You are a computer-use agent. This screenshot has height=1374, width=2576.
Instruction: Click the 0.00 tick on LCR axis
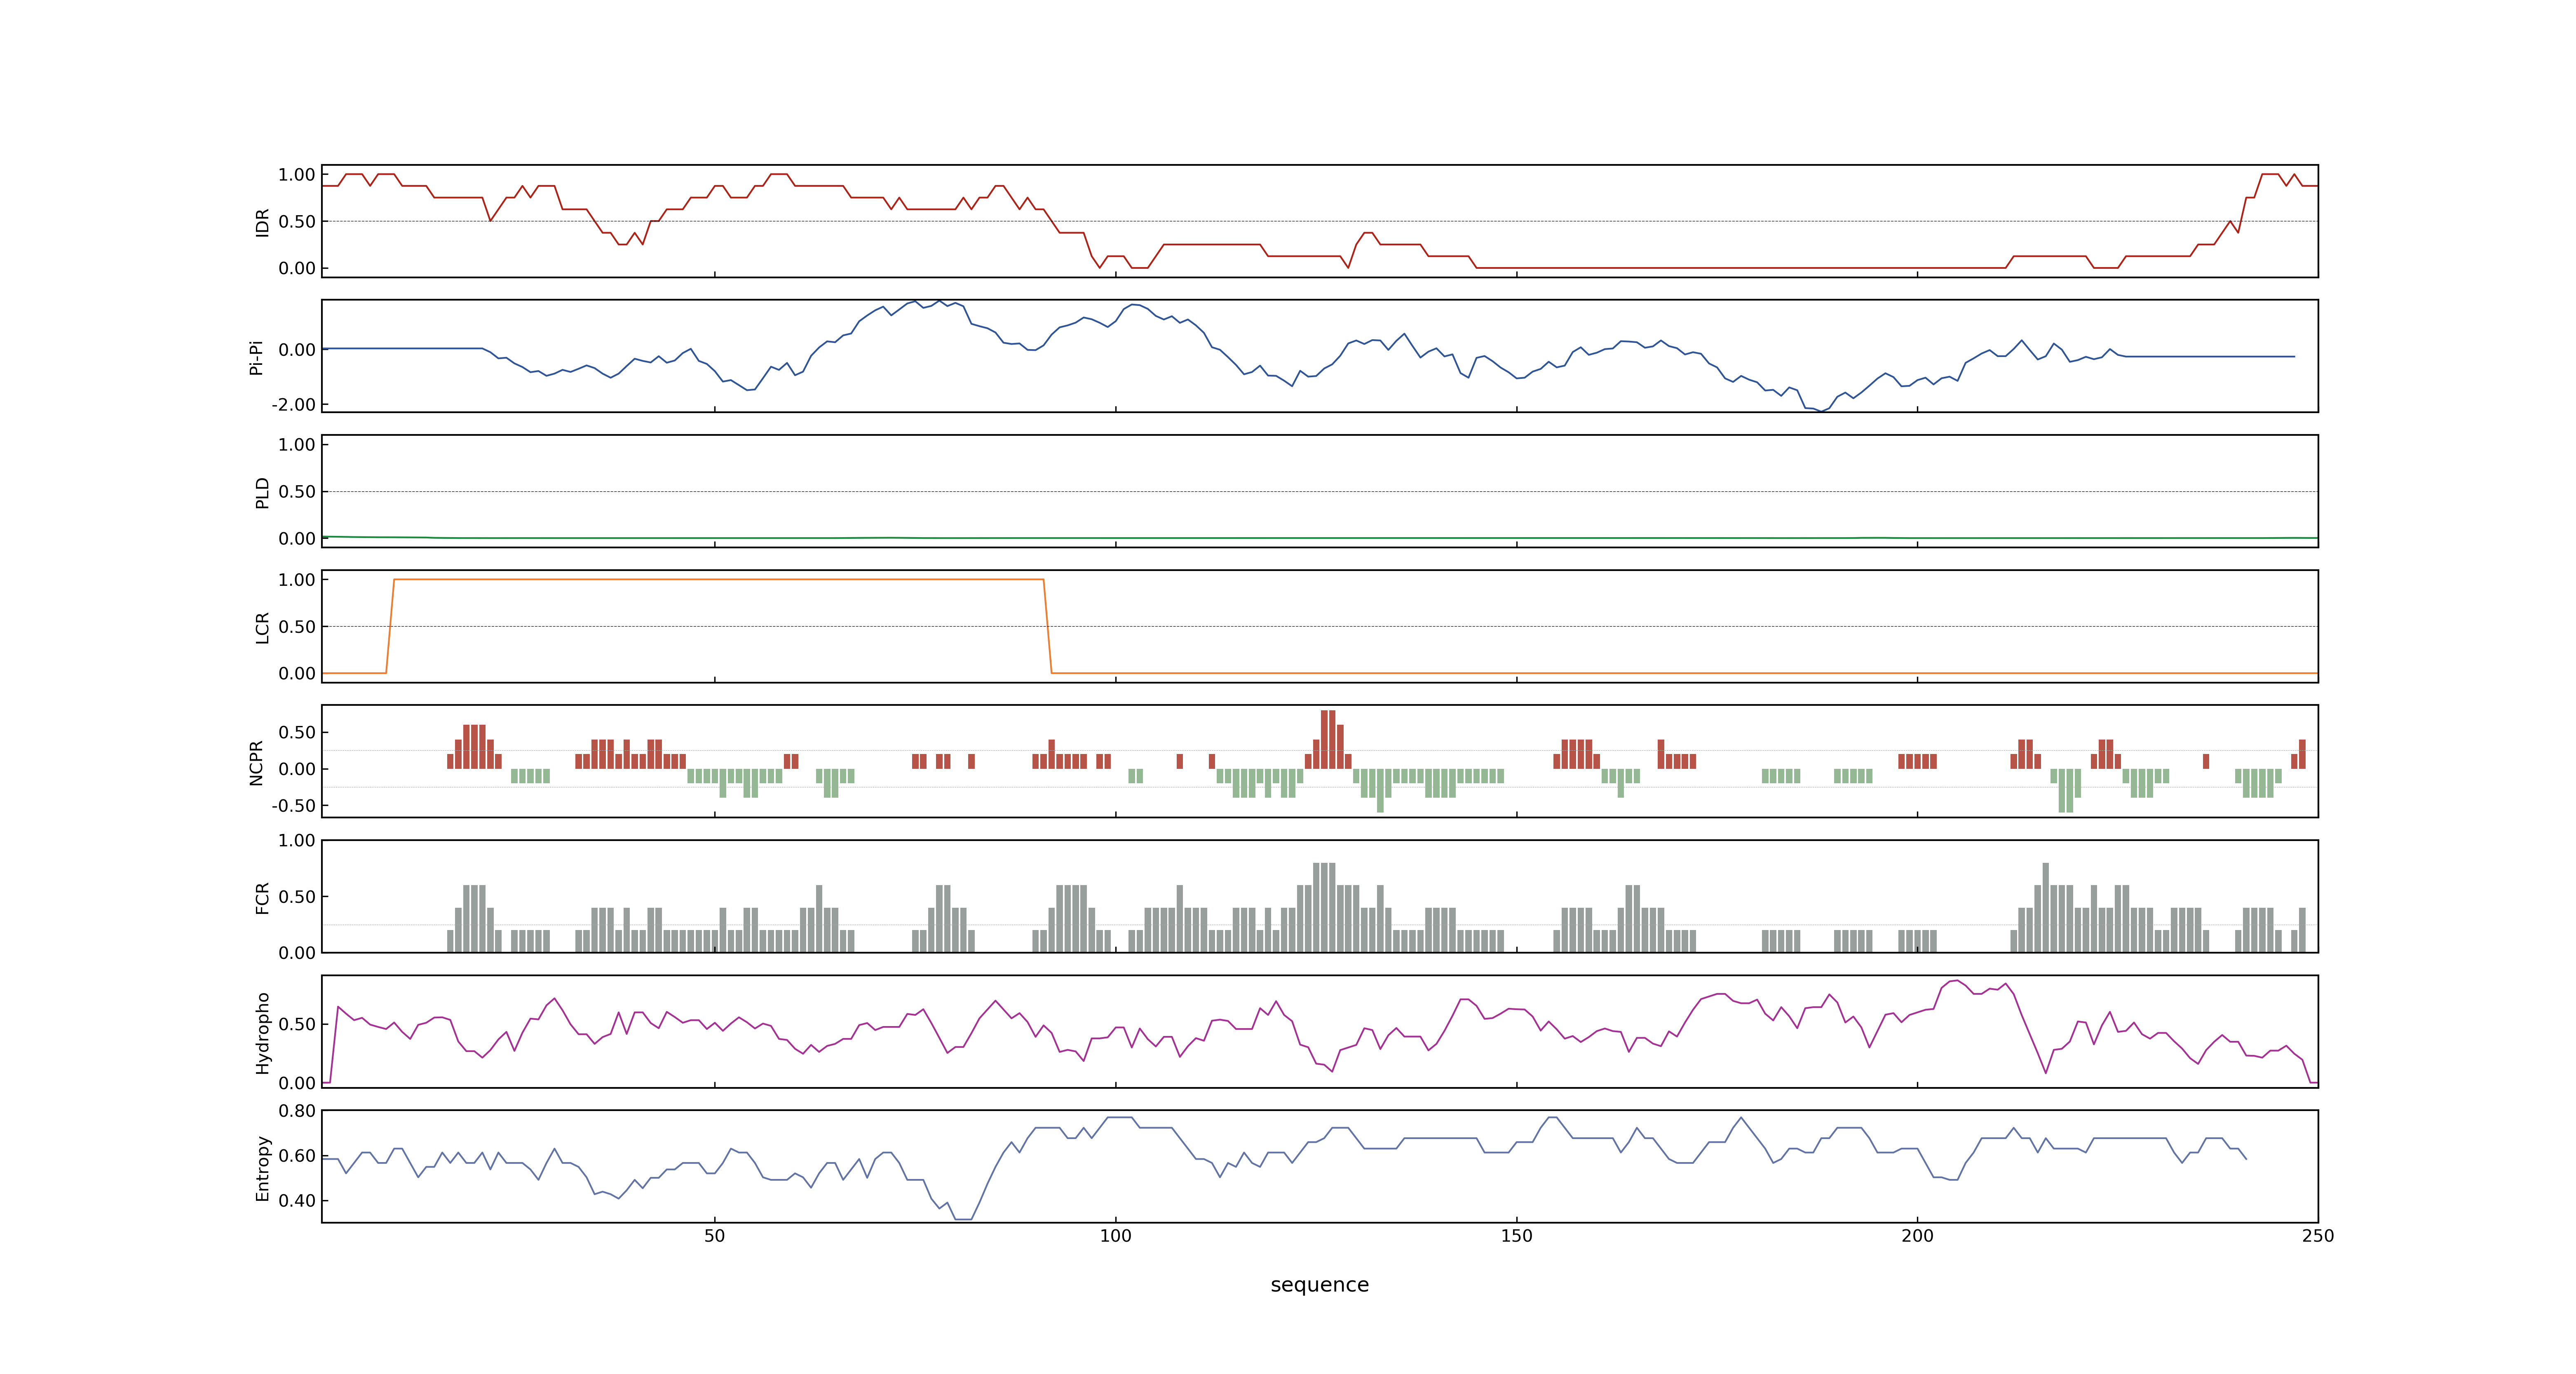click(297, 674)
